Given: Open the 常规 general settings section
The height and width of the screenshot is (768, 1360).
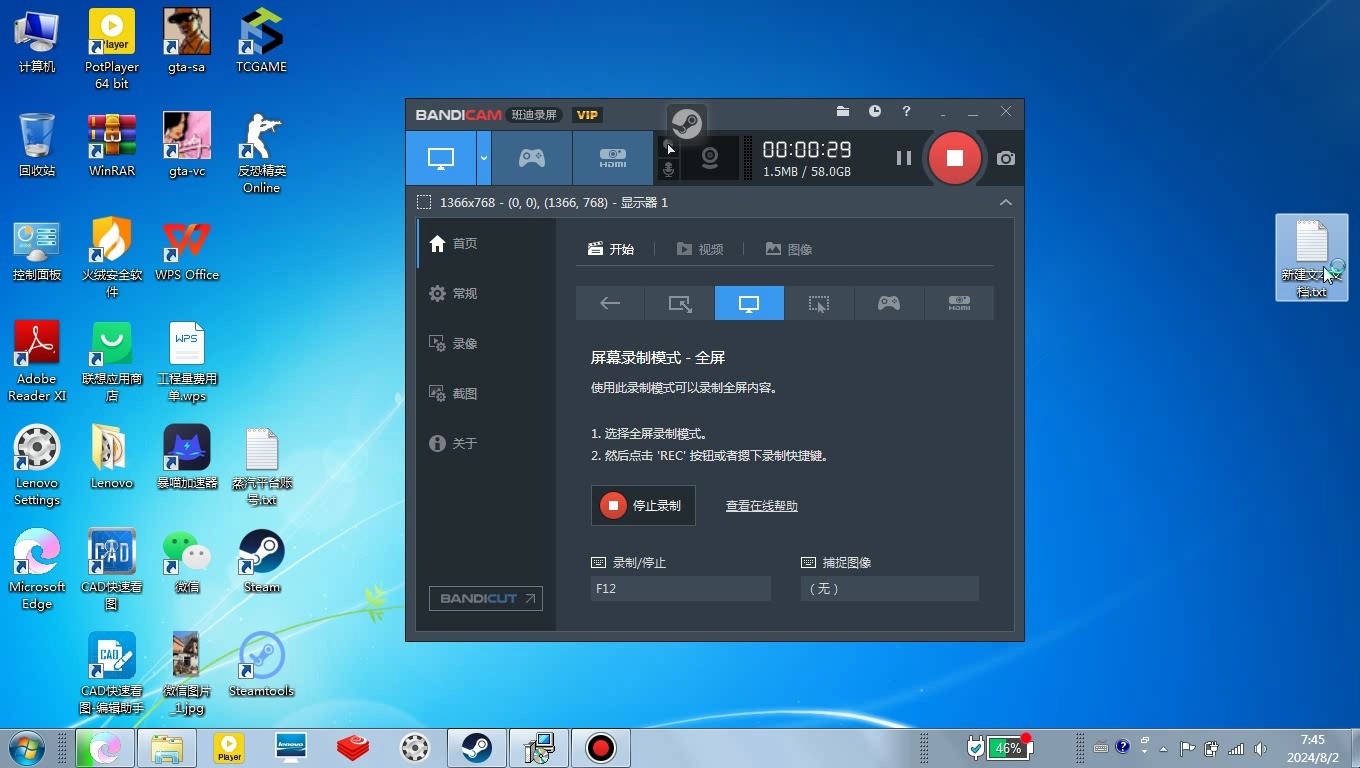Looking at the screenshot, I should tap(486, 293).
